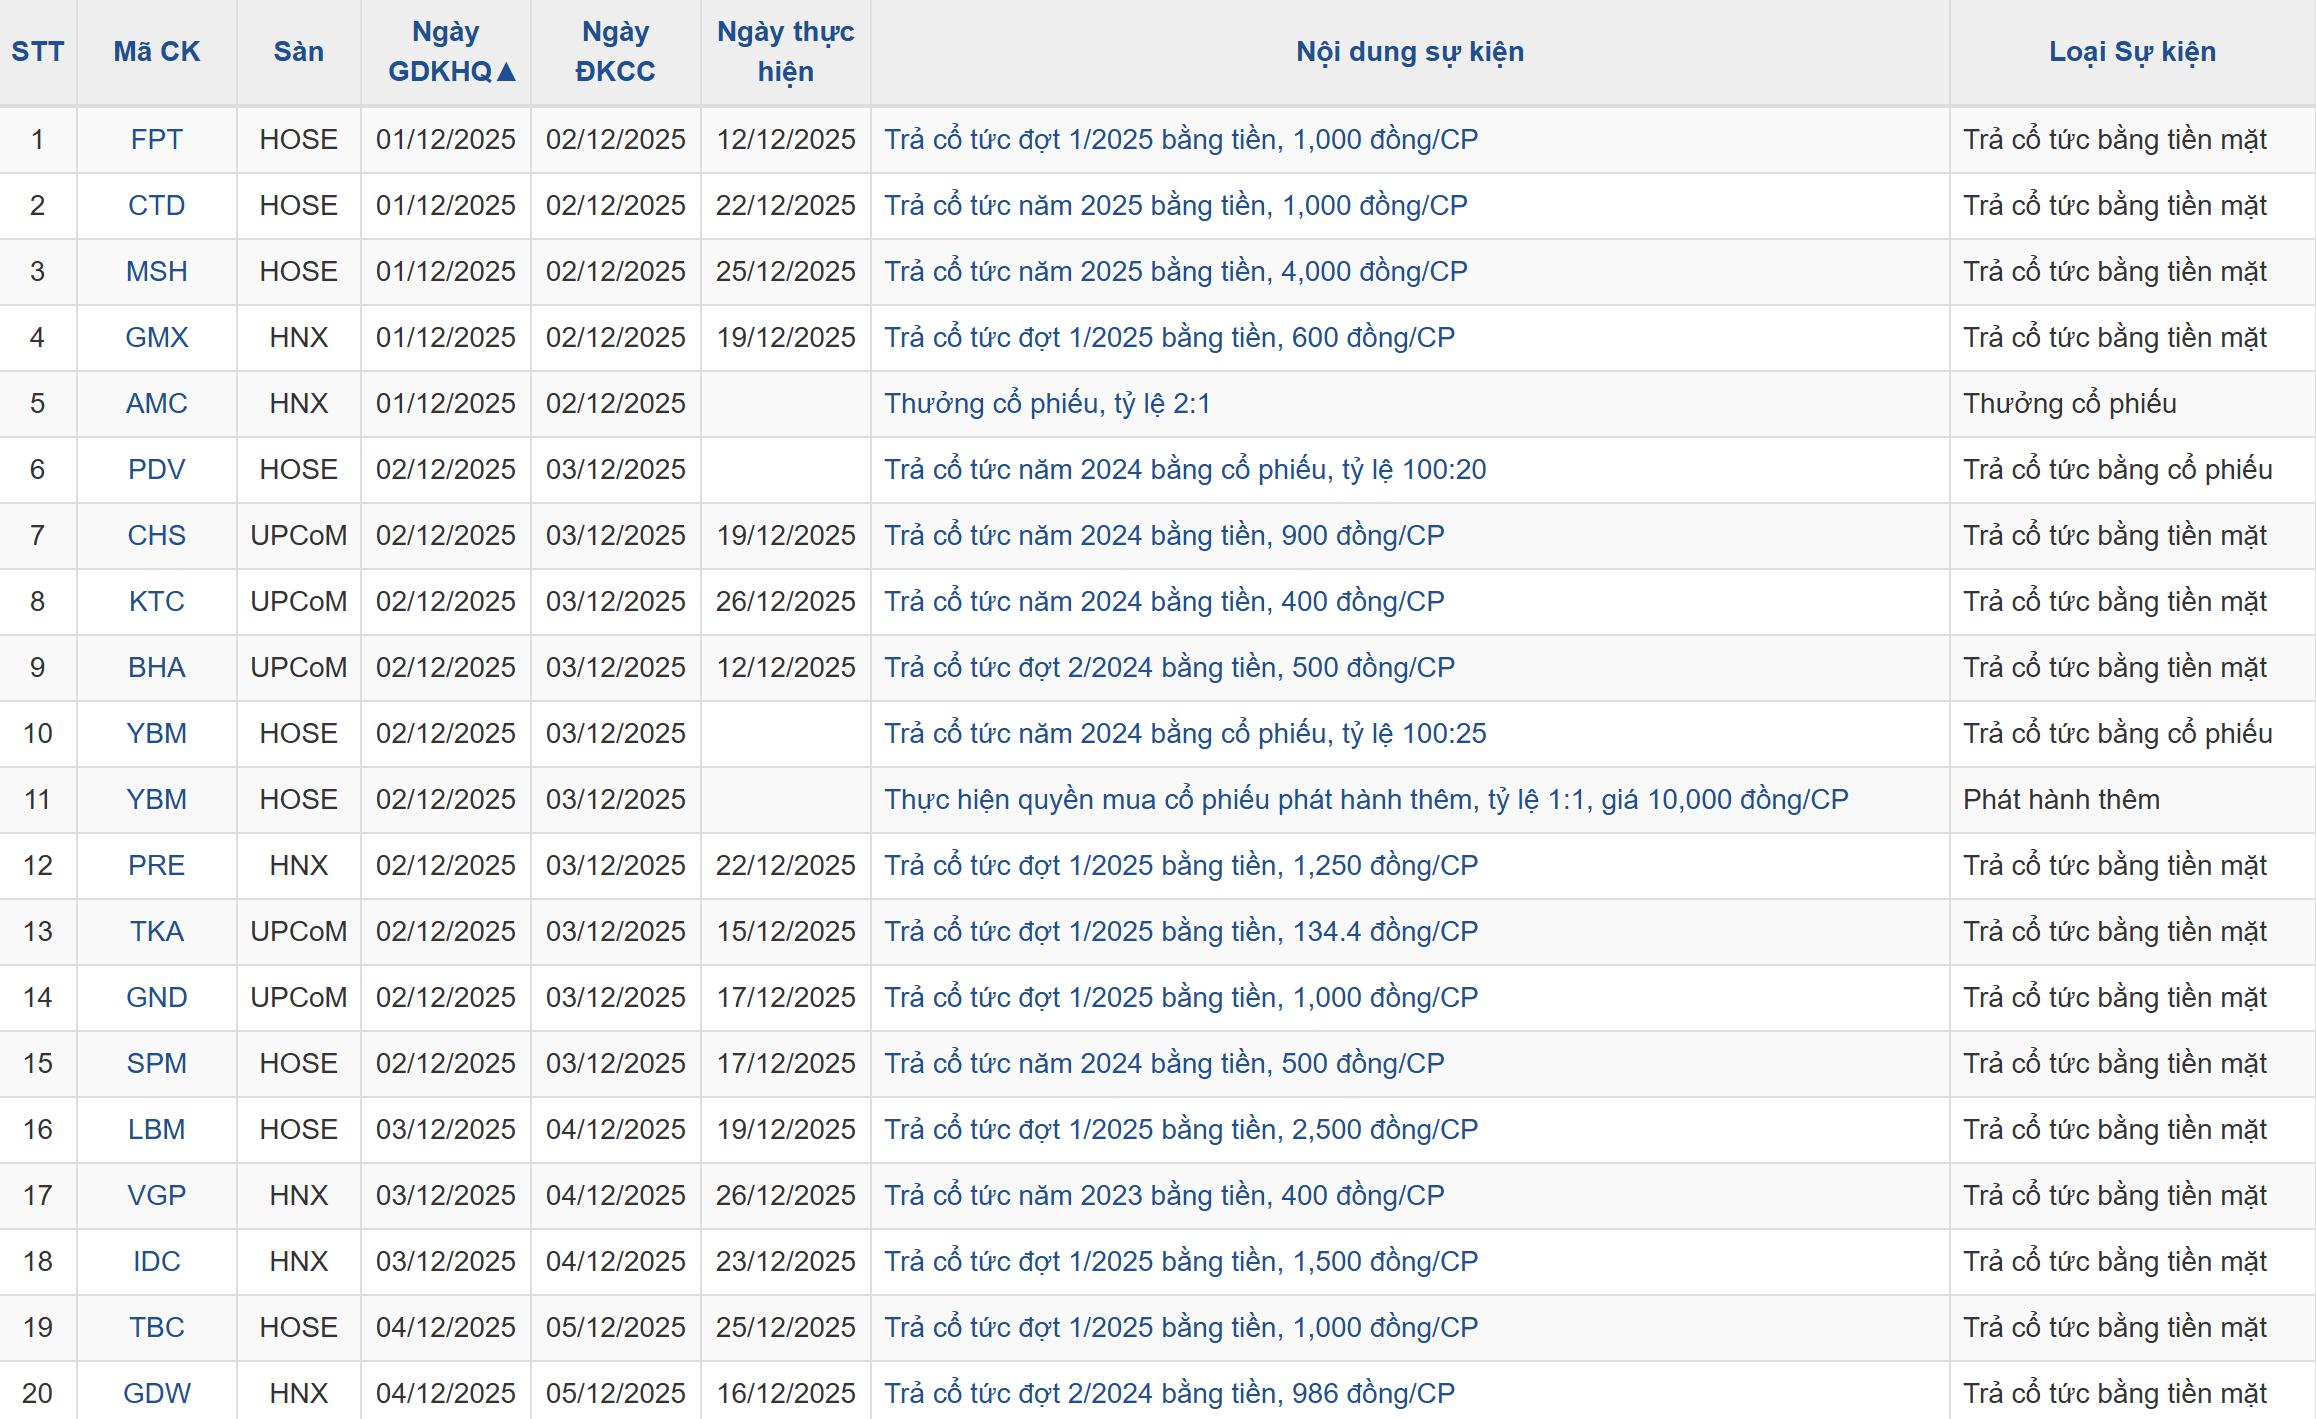Viewport: 2316px width, 1419px height.
Task: Open CTD 1,000 đồng/CP dividend event
Action: tap(1175, 205)
